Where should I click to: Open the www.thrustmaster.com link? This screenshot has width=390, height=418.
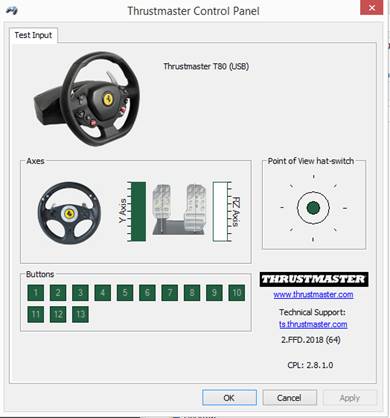[313, 295]
